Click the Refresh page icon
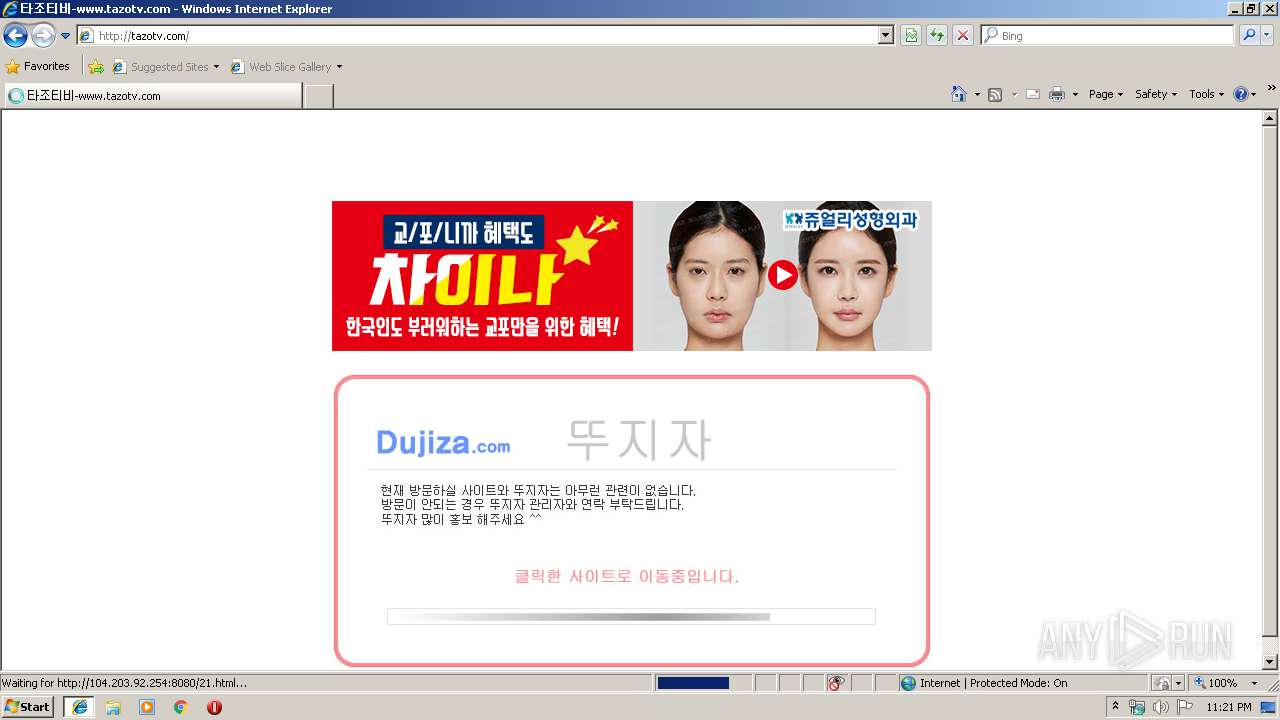 tap(937, 35)
